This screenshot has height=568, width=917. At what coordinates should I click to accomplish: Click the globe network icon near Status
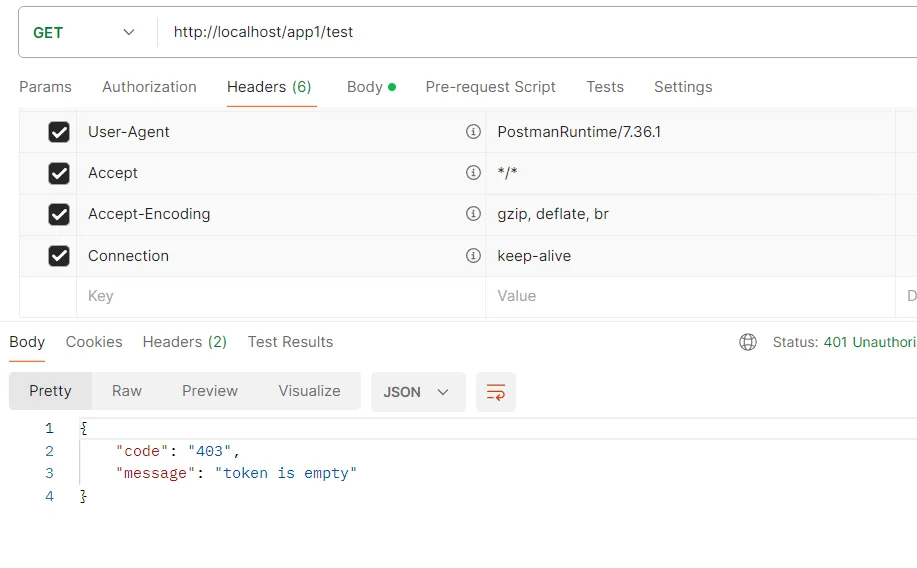click(748, 342)
